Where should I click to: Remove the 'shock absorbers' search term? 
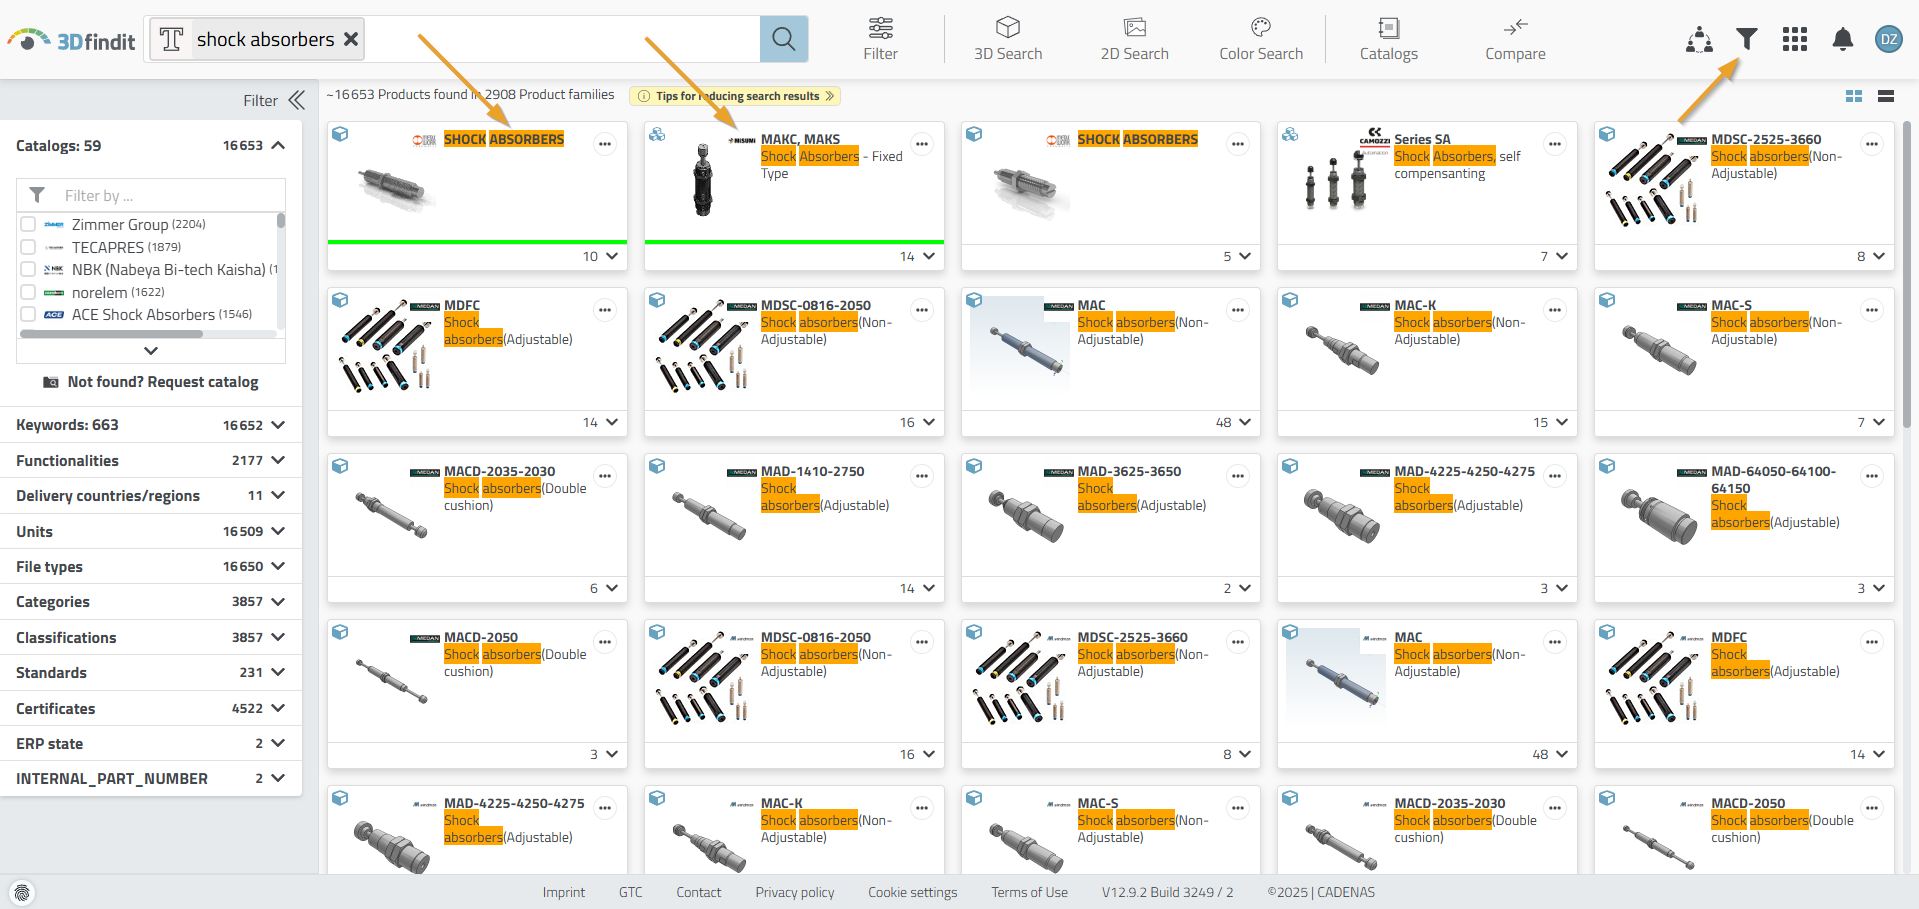[351, 39]
